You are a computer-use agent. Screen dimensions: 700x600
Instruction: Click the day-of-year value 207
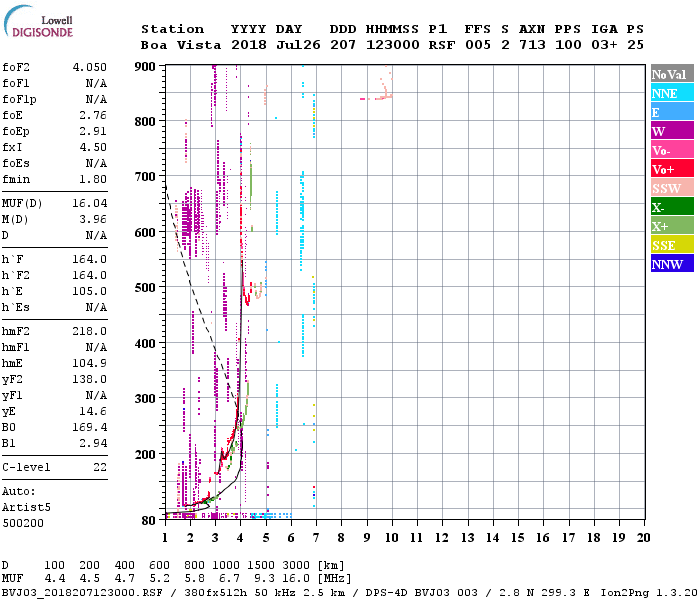click(x=343, y=45)
